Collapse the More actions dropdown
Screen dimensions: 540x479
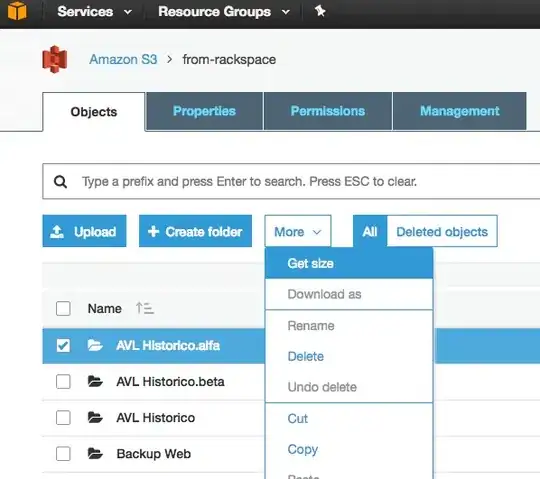298,231
